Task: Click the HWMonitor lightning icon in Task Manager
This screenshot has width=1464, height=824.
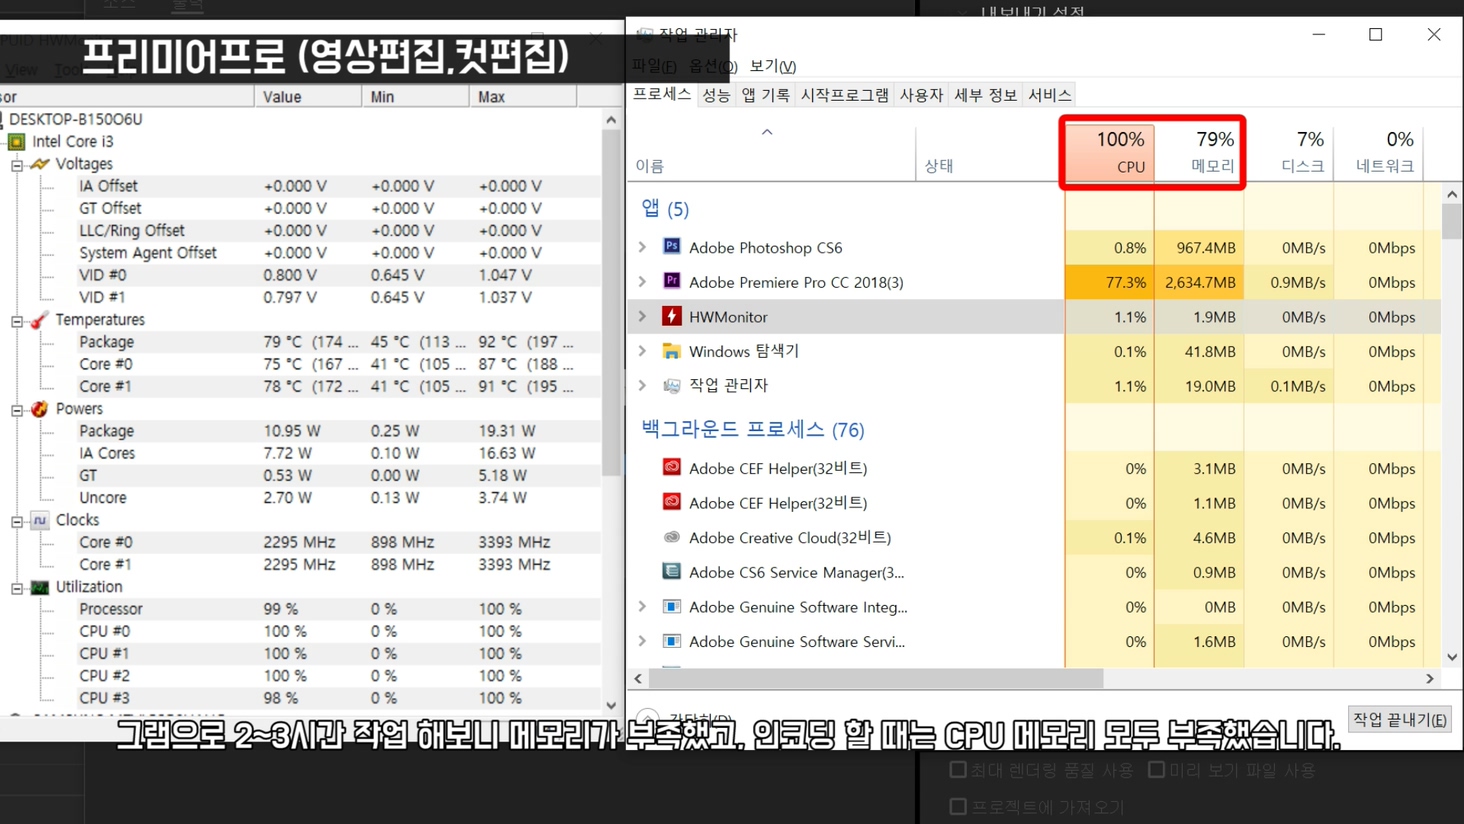Action: 672,316
